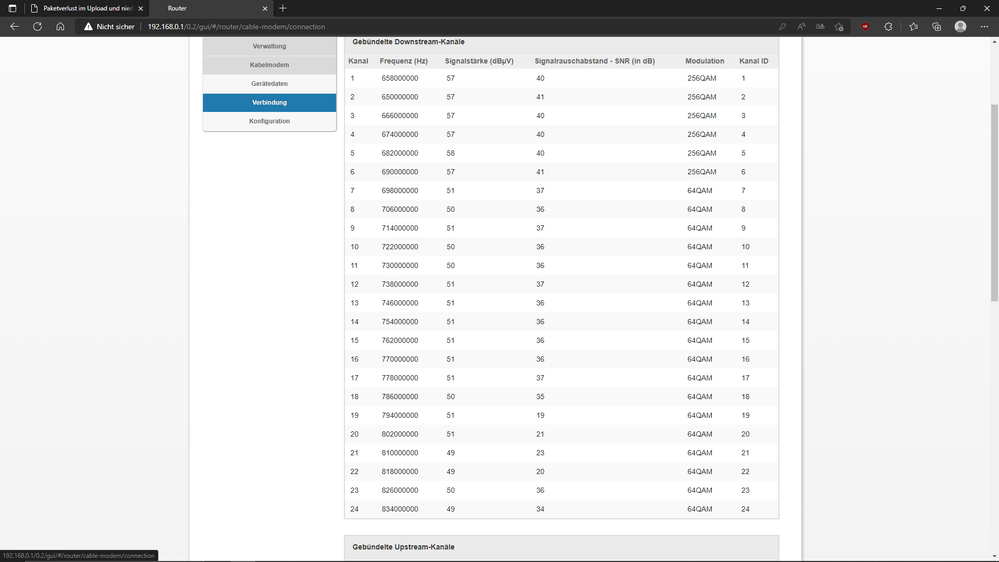The width and height of the screenshot is (999, 562).
Task: Select frequency value 834000000
Action: [400, 509]
